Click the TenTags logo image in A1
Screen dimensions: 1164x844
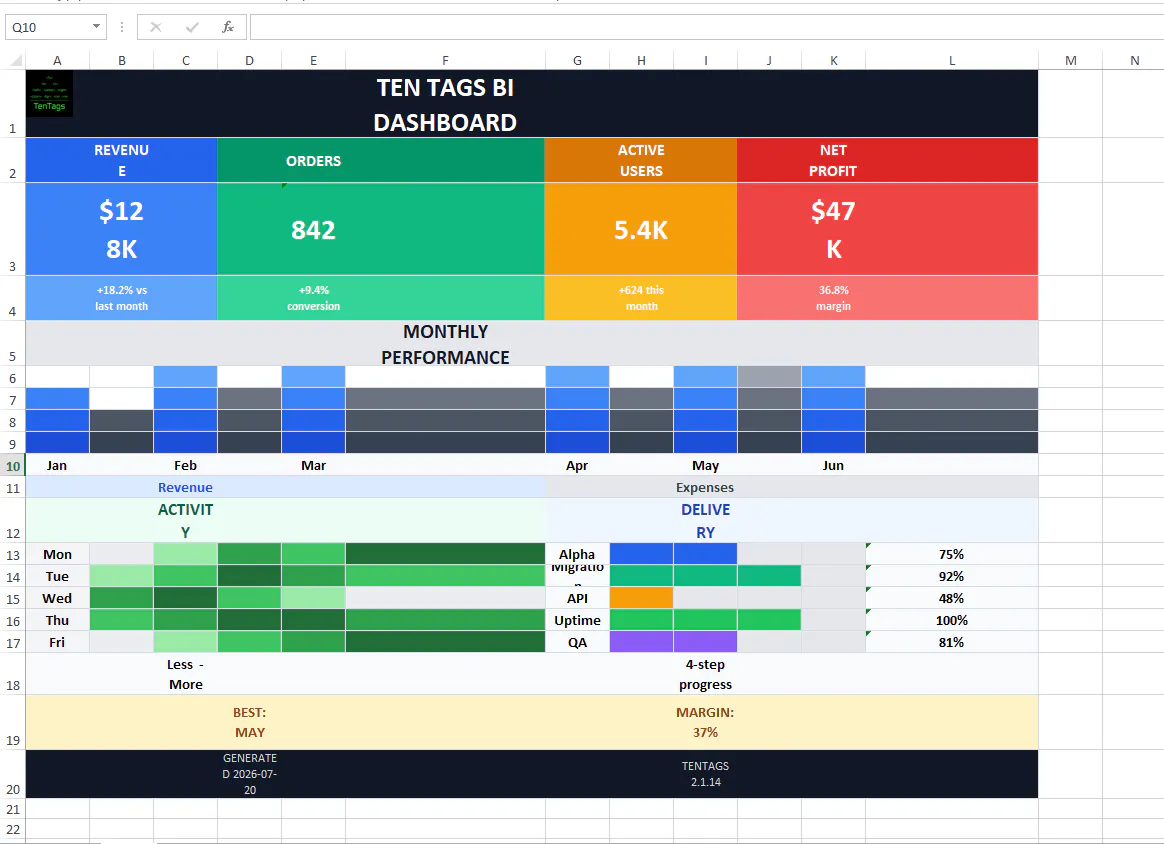pyautogui.click(x=49, y=94)
